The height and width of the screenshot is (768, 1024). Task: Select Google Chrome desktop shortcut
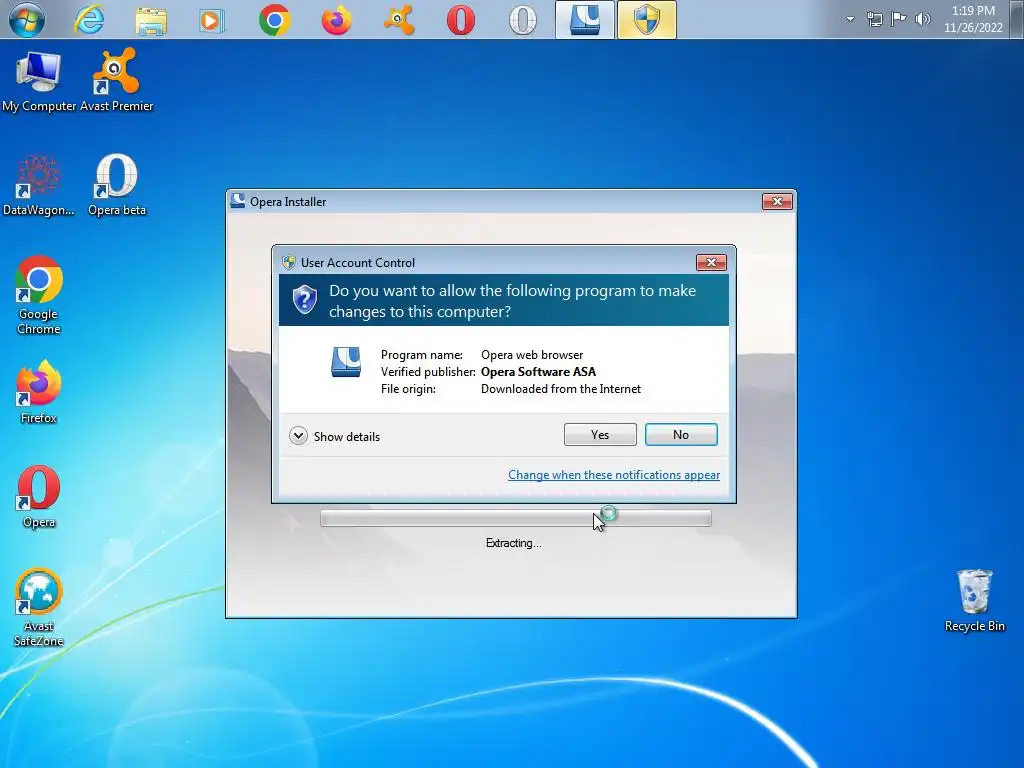pyautogui.click(x=39, y=296)
